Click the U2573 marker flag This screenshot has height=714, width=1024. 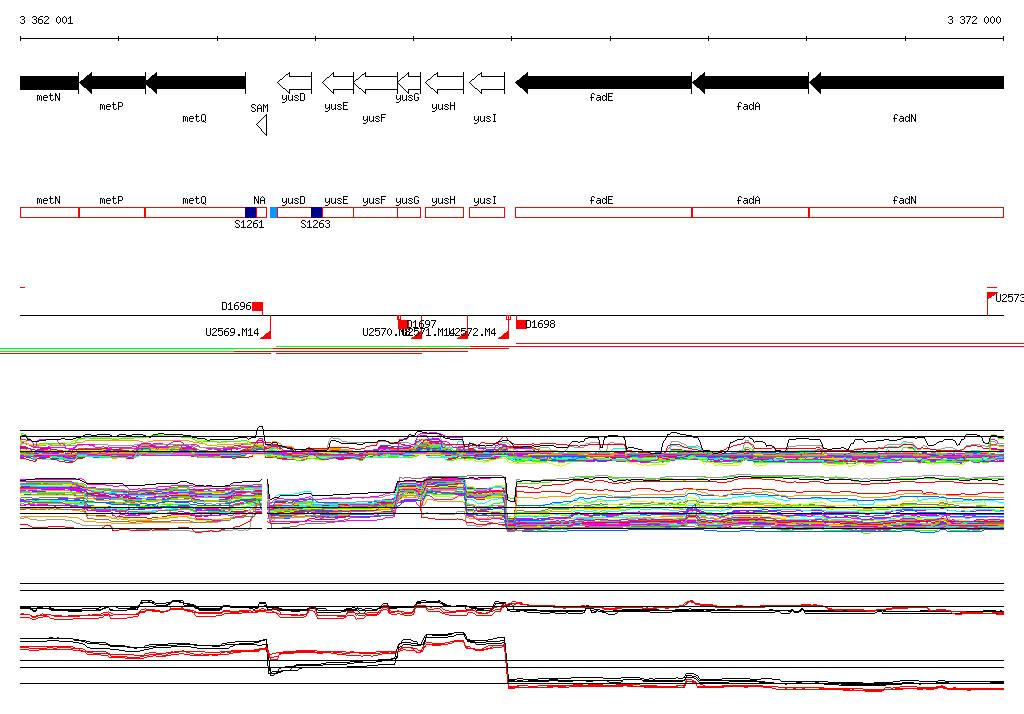(991, 297)
